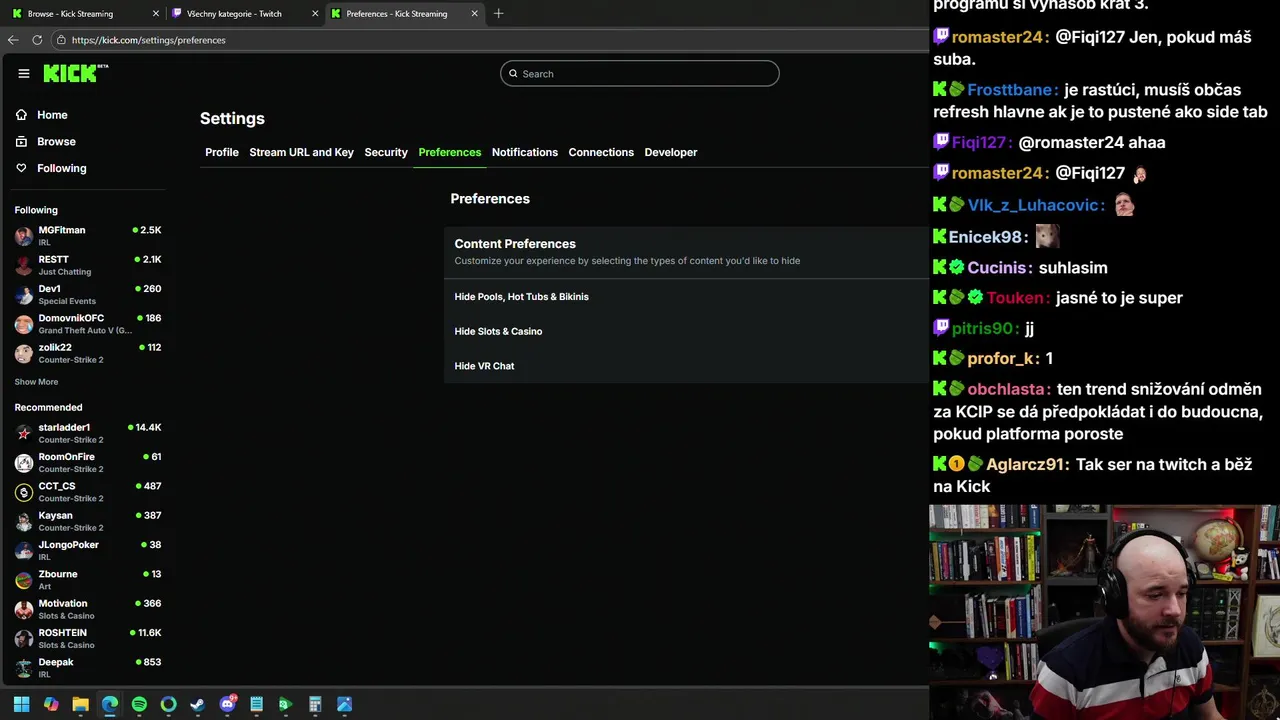
Task: Open Steam from the taskbar
Action: pyautogui.click(x=198, y=704)
